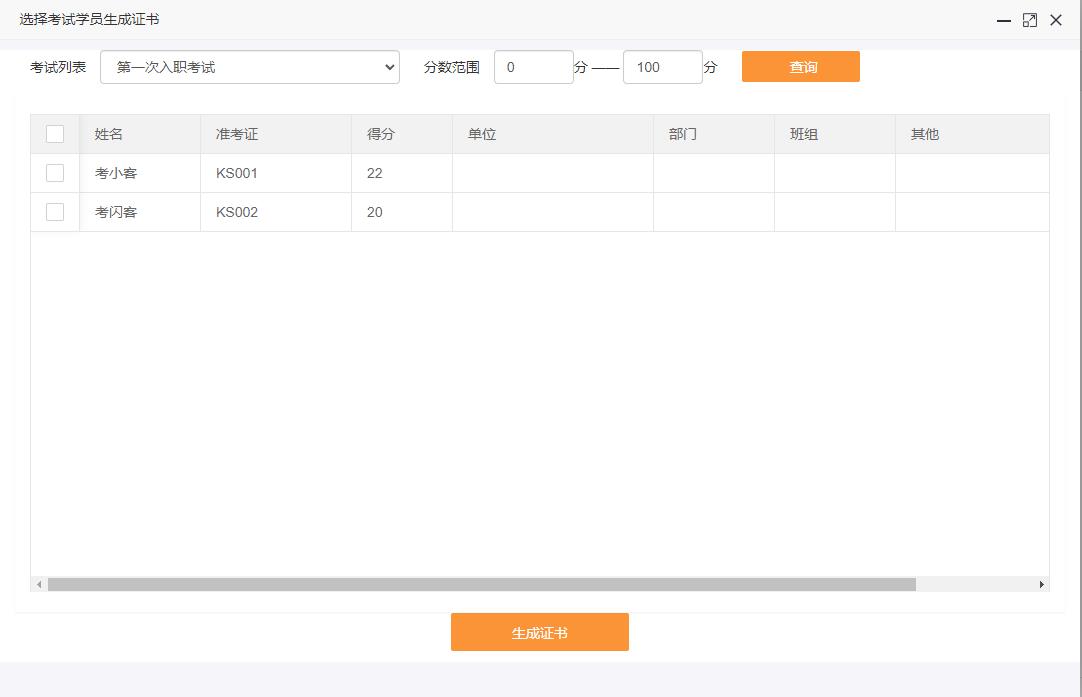
Task: Click the left arrow of horizontal scrollbar
Action: click(x=39, y=585)
